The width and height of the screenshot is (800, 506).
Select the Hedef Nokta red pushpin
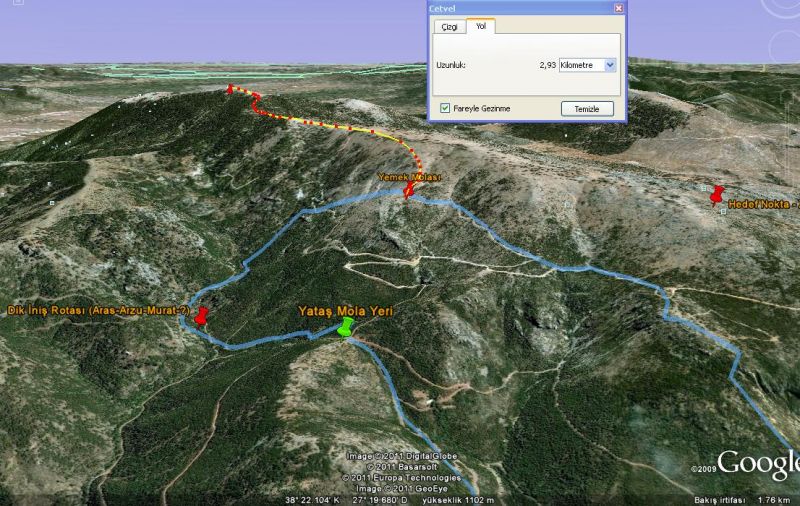coord(716,195)
